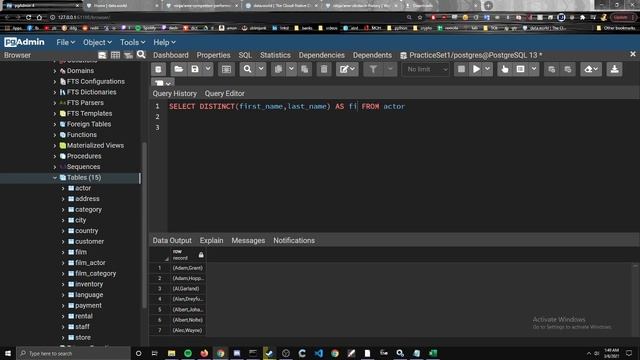The width and height of the screenshot is (640, 360).
Task: Select the PracticeSet1 query tool tab
Action: pos(471,55)
